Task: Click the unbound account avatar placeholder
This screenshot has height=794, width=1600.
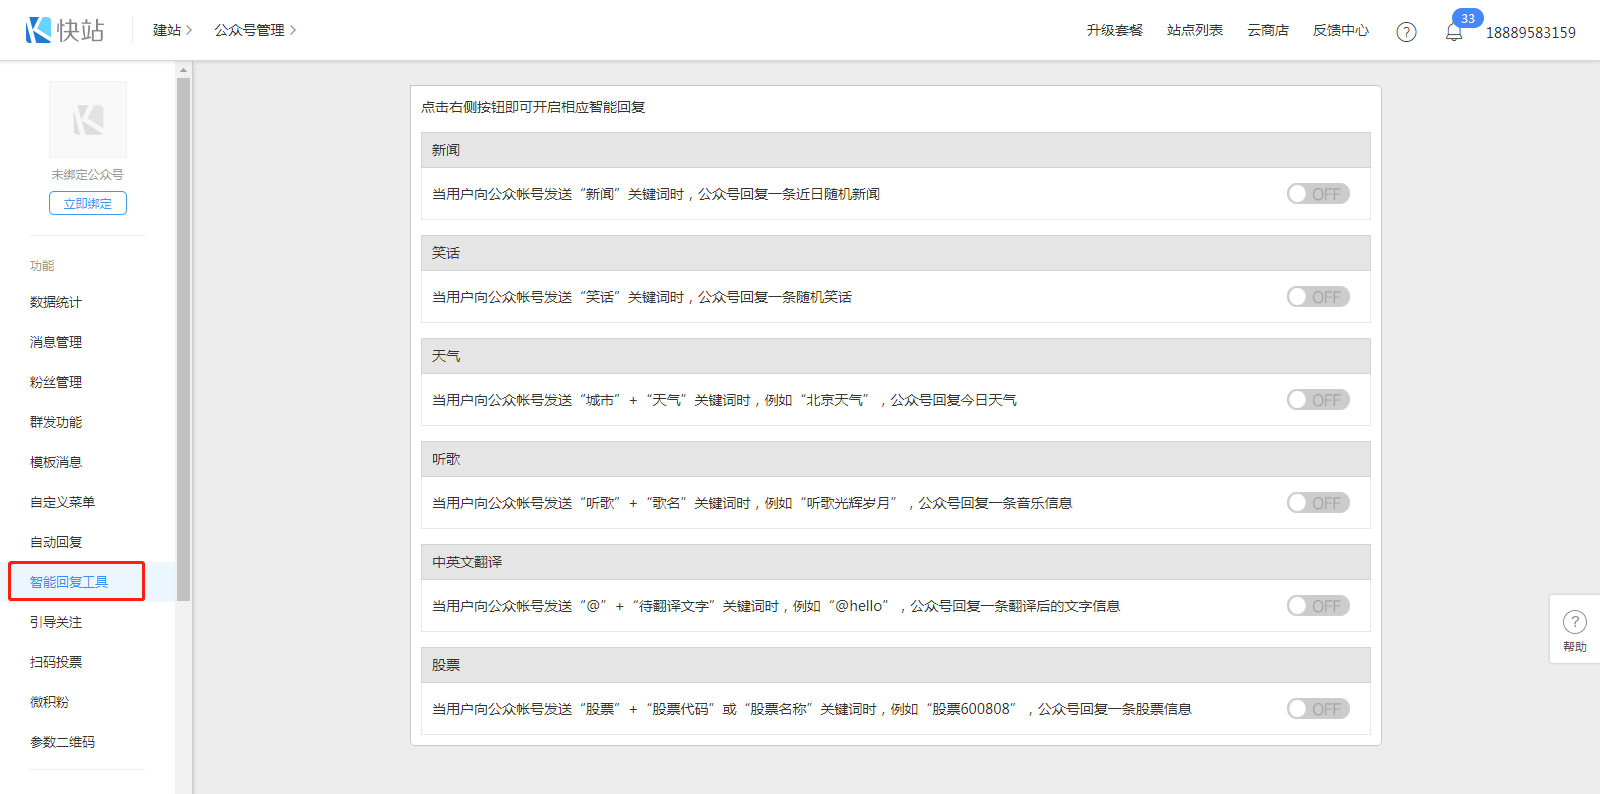Action: [x=88, y=120]
